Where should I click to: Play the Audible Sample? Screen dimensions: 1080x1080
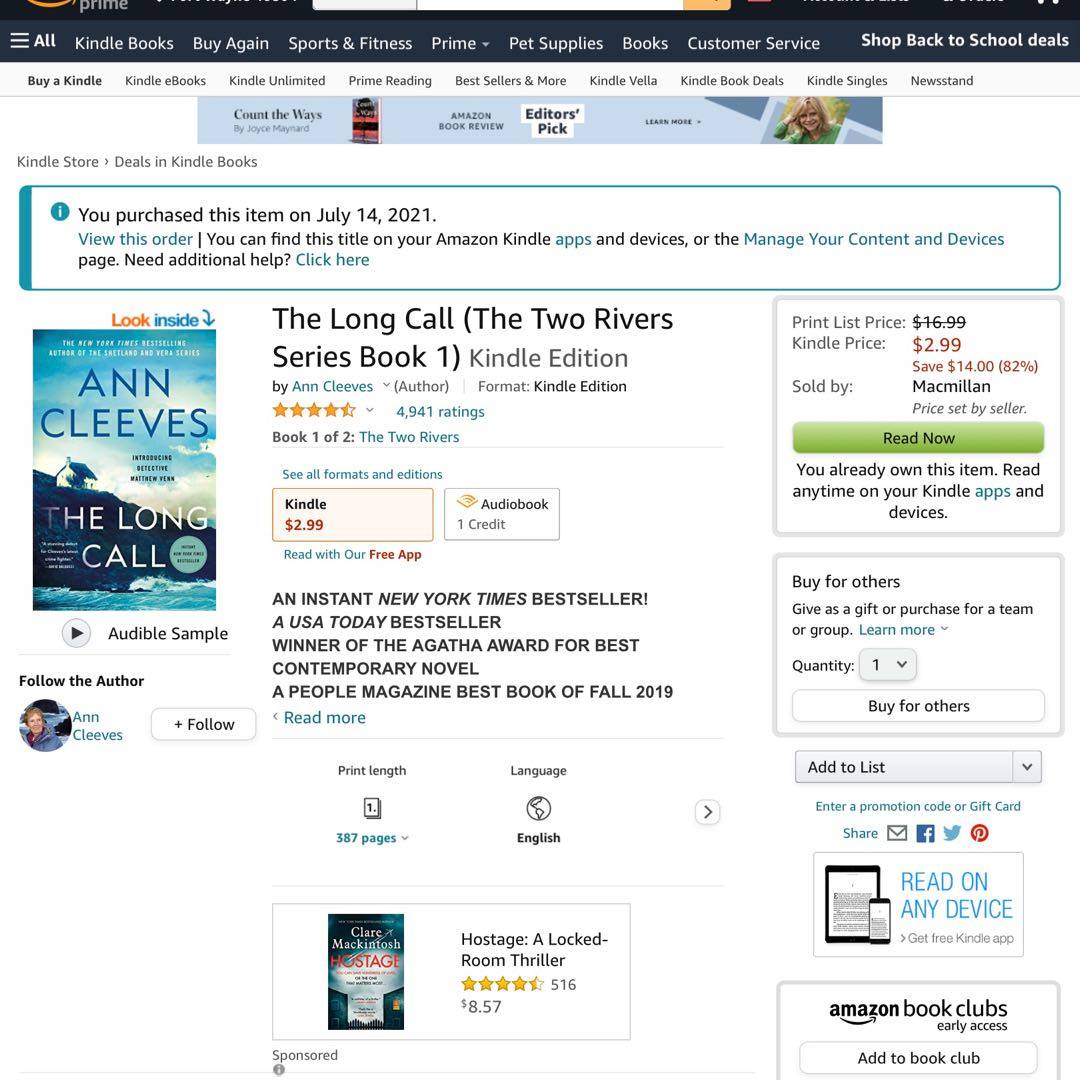[x=76, y=633]
